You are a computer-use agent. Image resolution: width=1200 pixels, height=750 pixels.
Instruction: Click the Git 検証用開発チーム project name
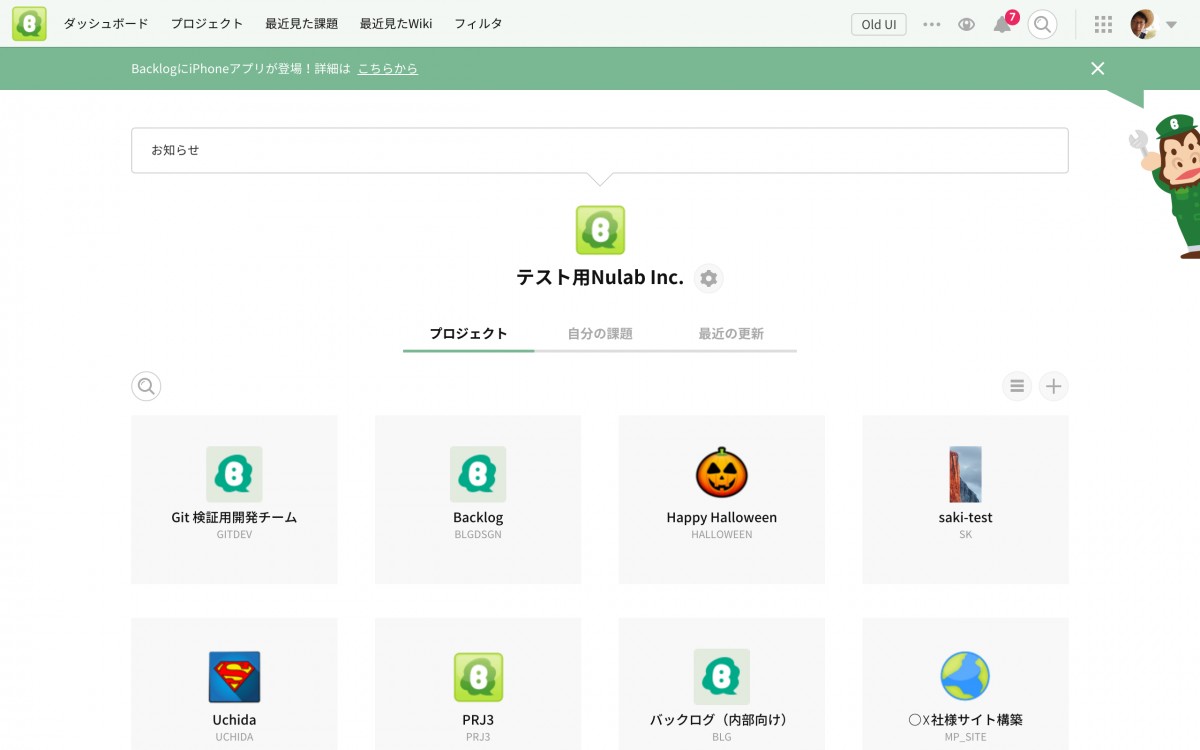(x=234, y=518)
